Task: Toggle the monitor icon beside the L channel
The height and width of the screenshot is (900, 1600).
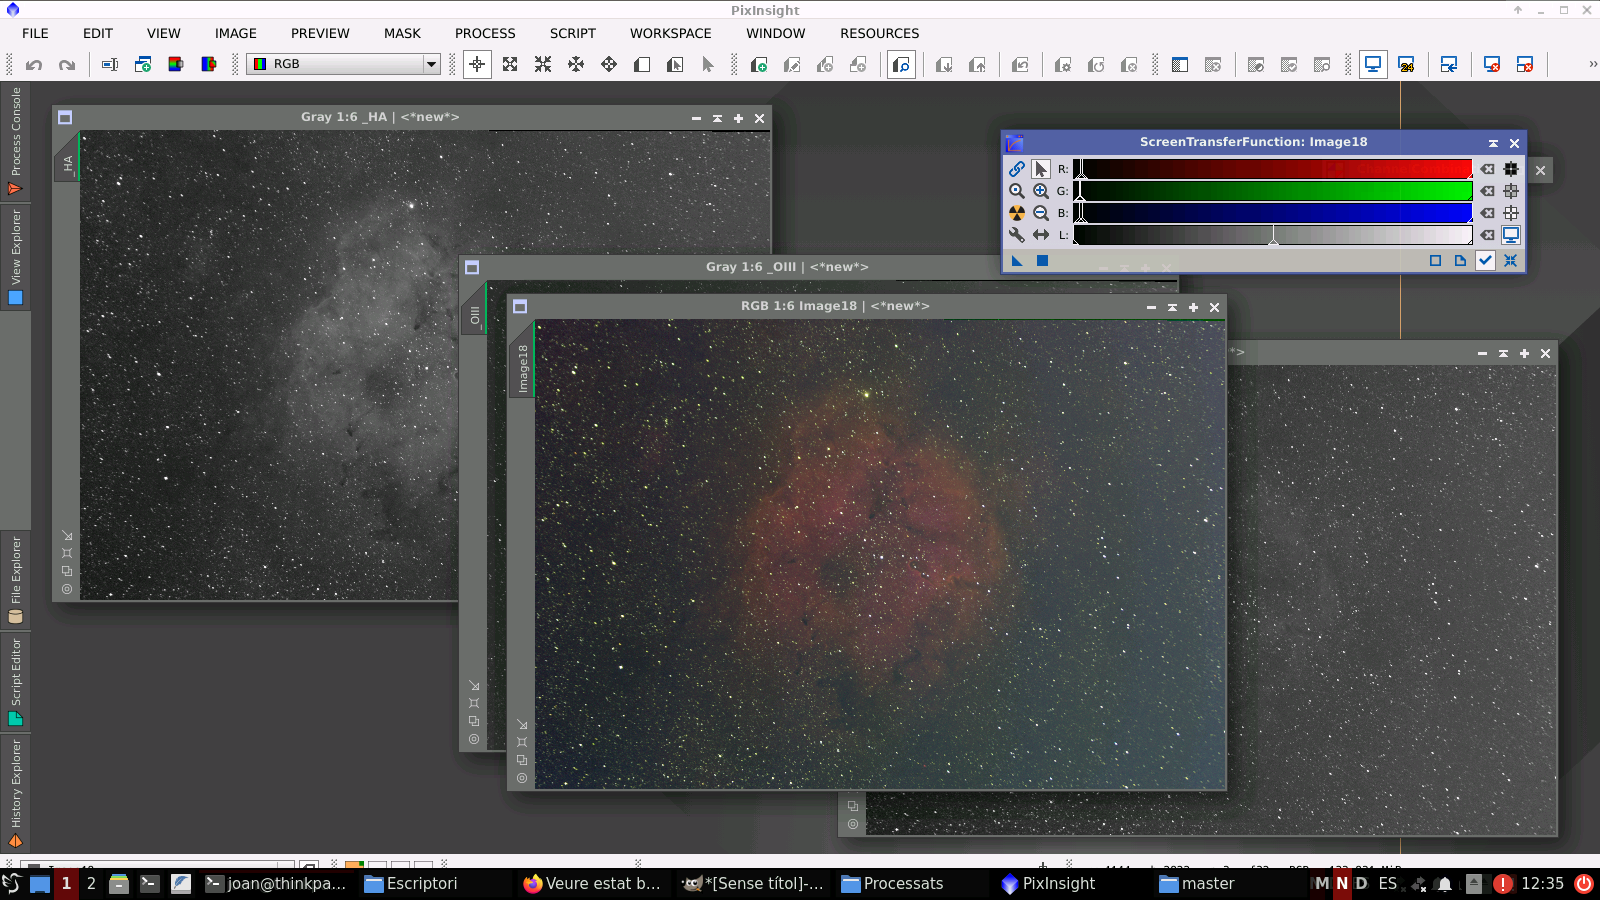Action: click(x=1511, y=234)
